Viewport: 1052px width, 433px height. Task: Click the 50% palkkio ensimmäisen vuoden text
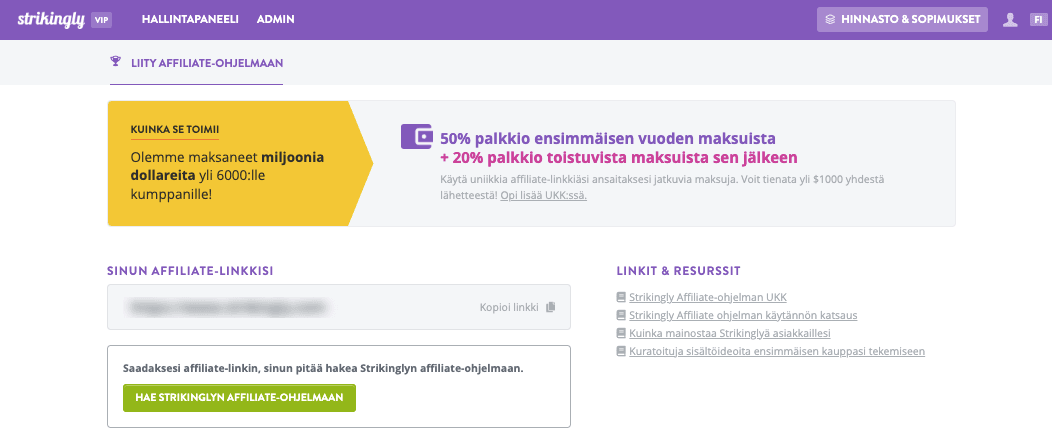click(608, 139)
